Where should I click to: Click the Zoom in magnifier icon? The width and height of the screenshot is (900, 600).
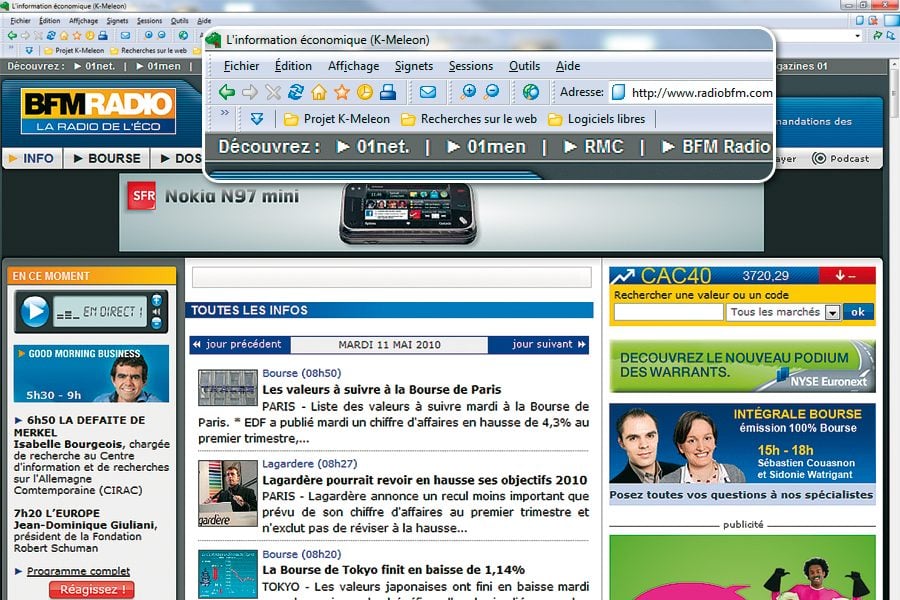point(468,93)
